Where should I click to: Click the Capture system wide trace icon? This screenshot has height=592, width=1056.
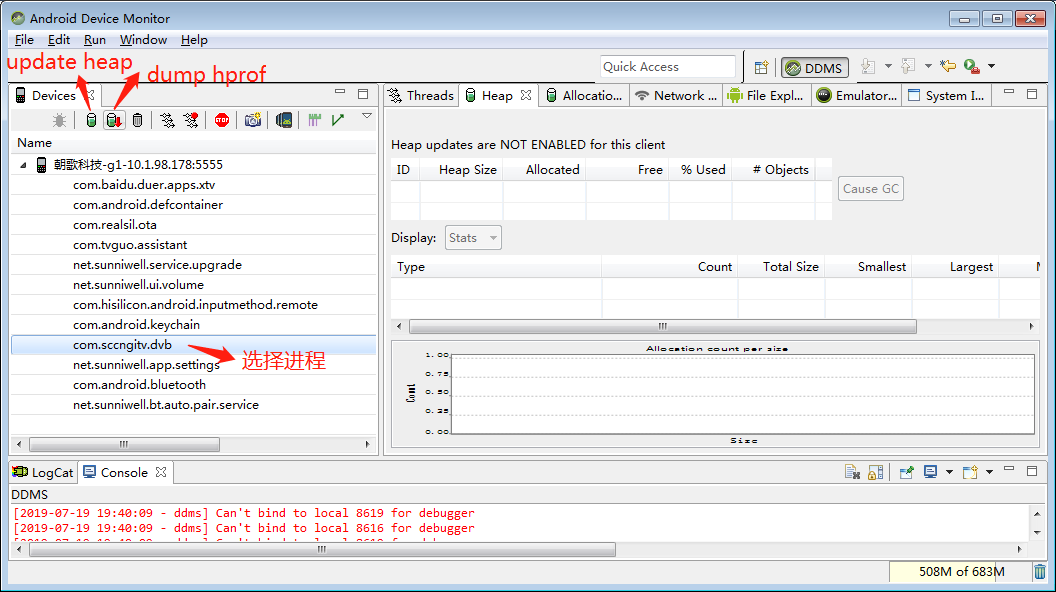pyautogui.click(x=314, y=121)
